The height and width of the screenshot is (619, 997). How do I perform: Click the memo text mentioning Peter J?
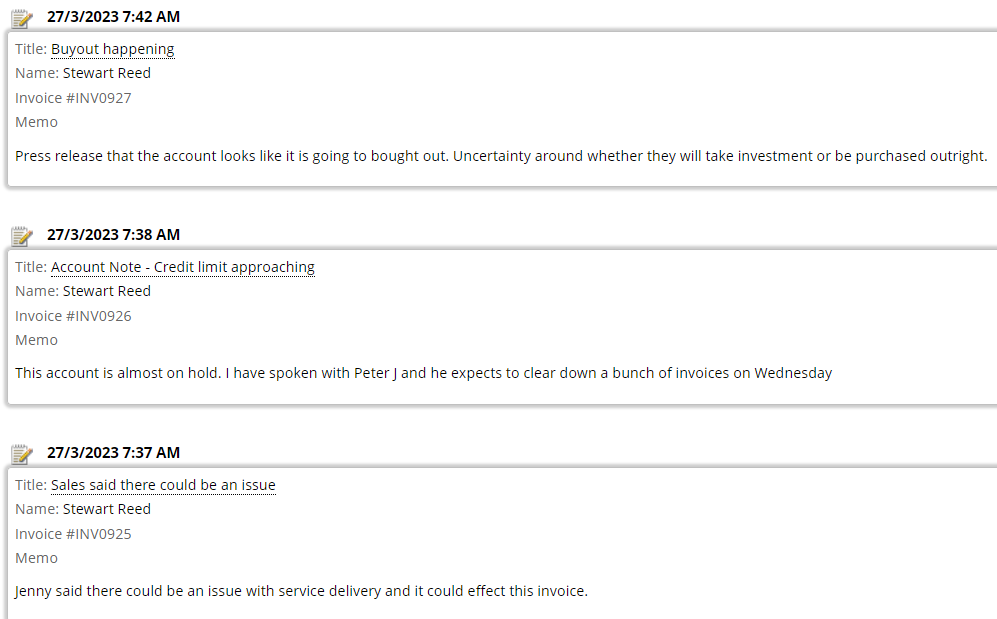pos(423,373)
